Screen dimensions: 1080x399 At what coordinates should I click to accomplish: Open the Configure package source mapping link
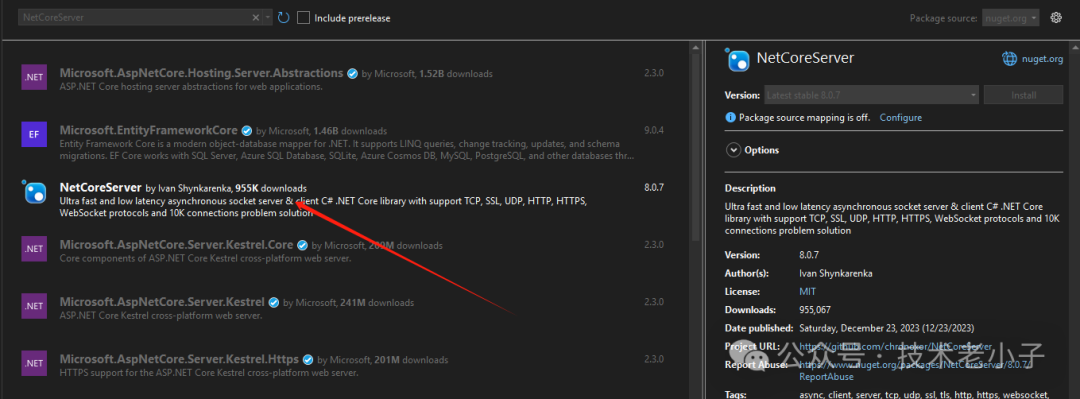coord(900,118)
